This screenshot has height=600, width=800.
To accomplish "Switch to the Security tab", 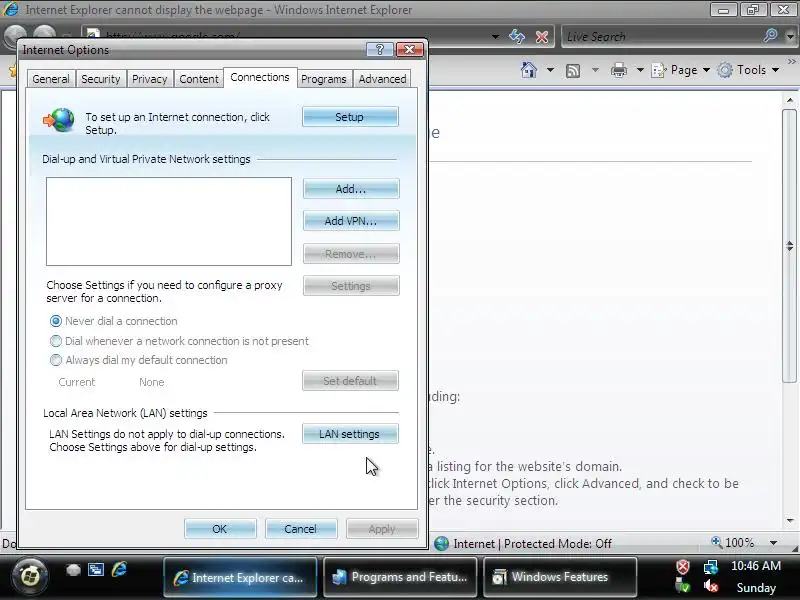I will pos(101,79).
